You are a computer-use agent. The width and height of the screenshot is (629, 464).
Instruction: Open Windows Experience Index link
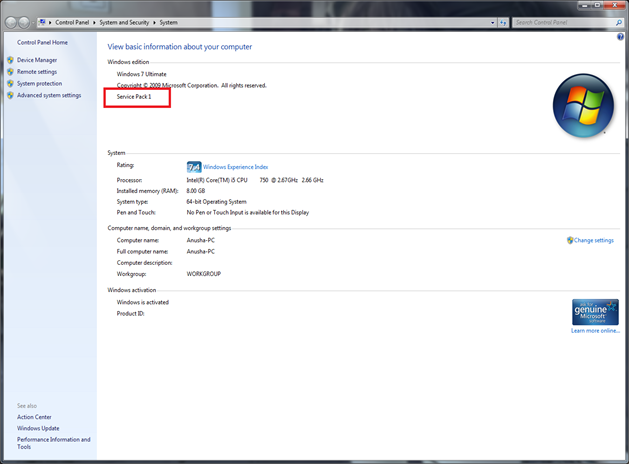point(235,167)
